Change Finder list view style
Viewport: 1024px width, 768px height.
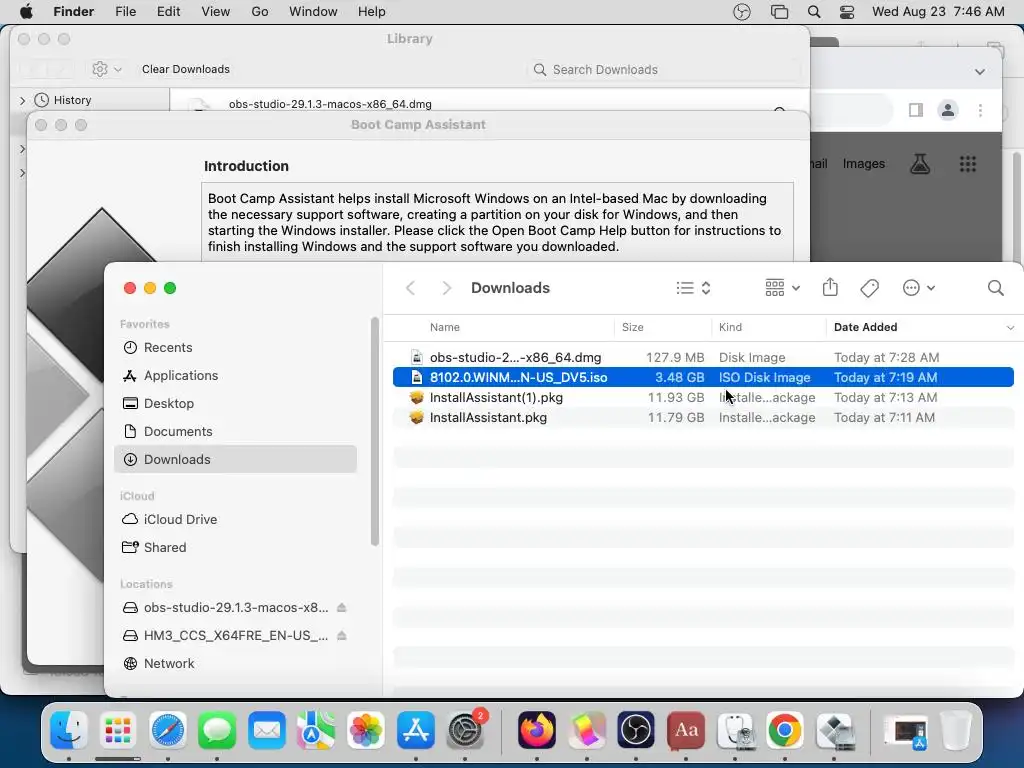pos(693,288)
